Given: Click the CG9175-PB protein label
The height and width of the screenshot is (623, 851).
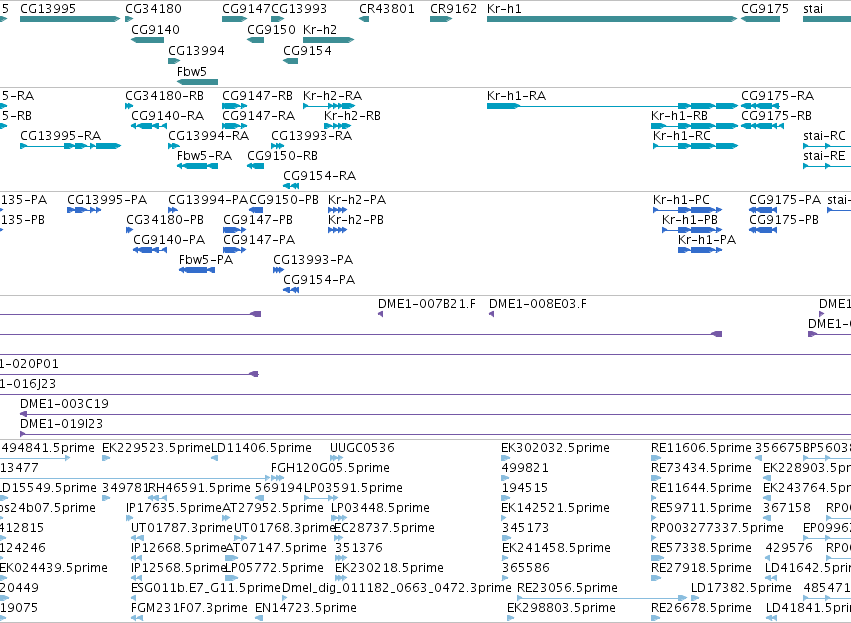Looking at the screenshot, I should pyautogui.click(x=784, y=220).
